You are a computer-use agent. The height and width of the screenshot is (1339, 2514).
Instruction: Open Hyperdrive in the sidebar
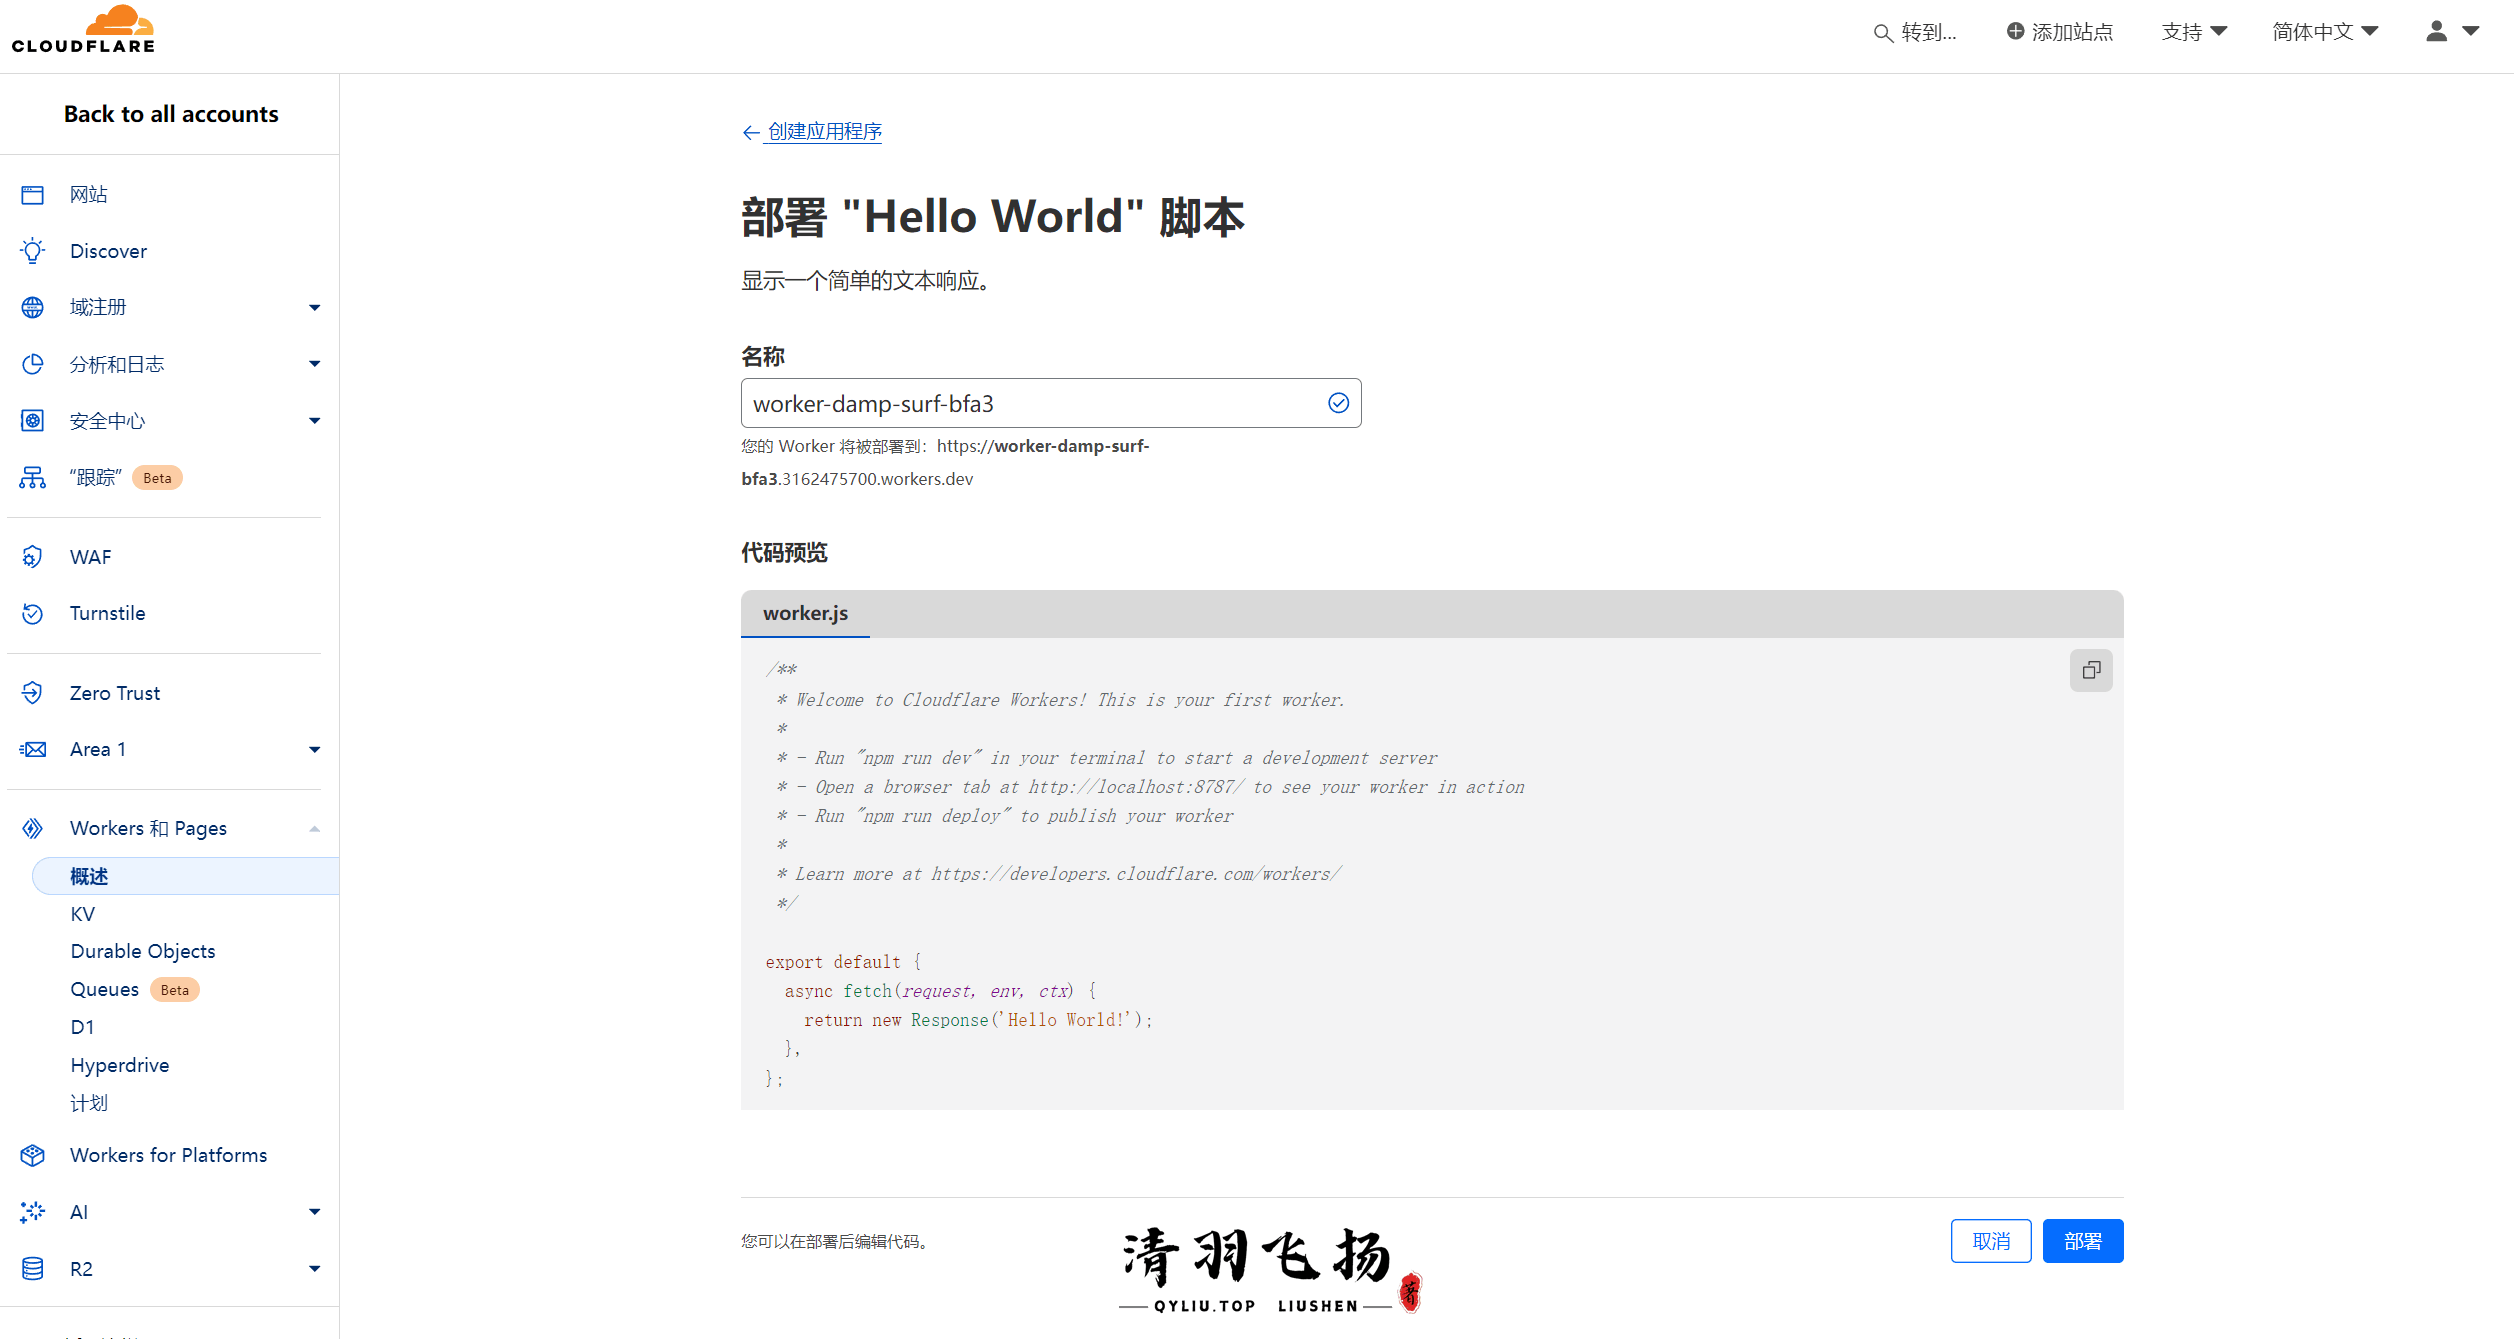pos(120,1065)
